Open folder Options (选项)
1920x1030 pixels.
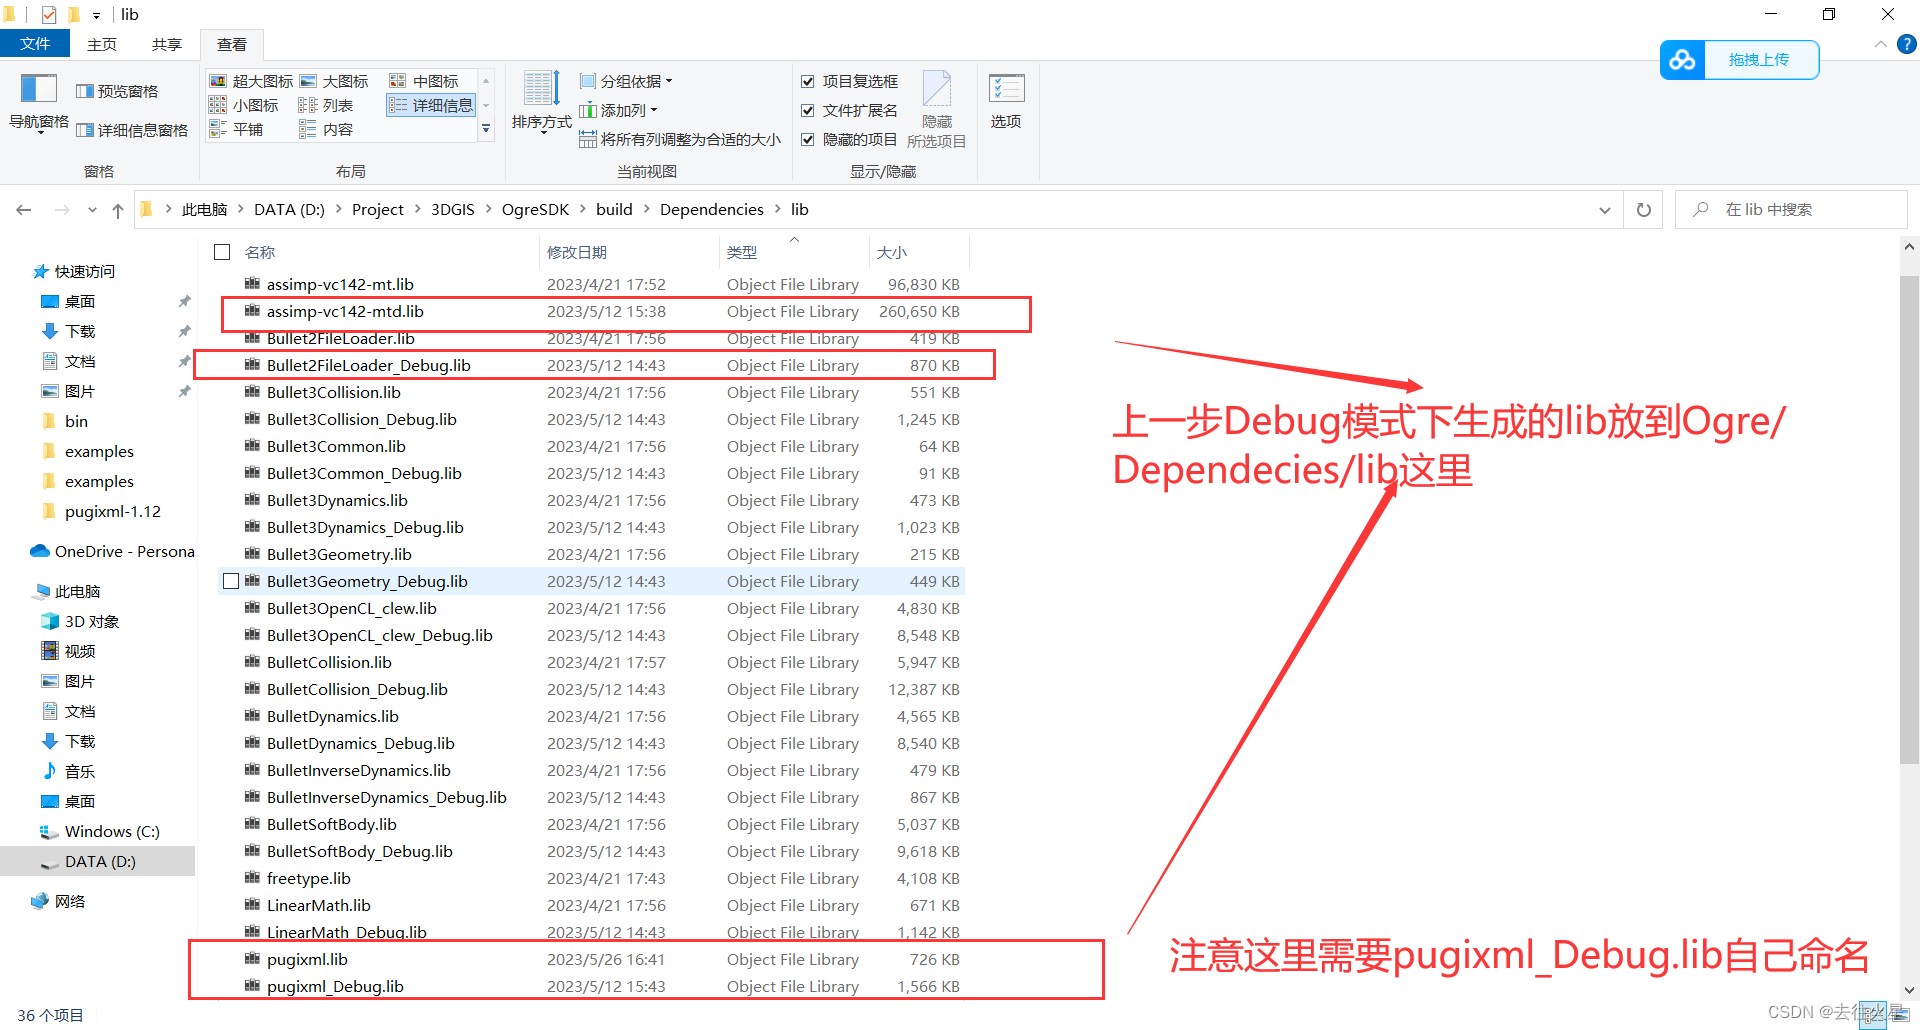(x=1006, y=102)
